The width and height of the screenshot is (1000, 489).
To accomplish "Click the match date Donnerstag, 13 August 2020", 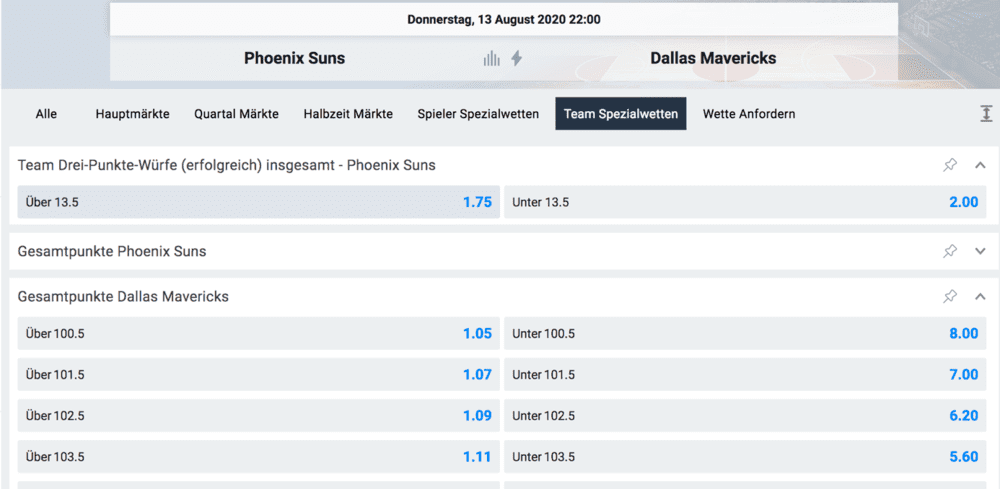I will [504, 20].
